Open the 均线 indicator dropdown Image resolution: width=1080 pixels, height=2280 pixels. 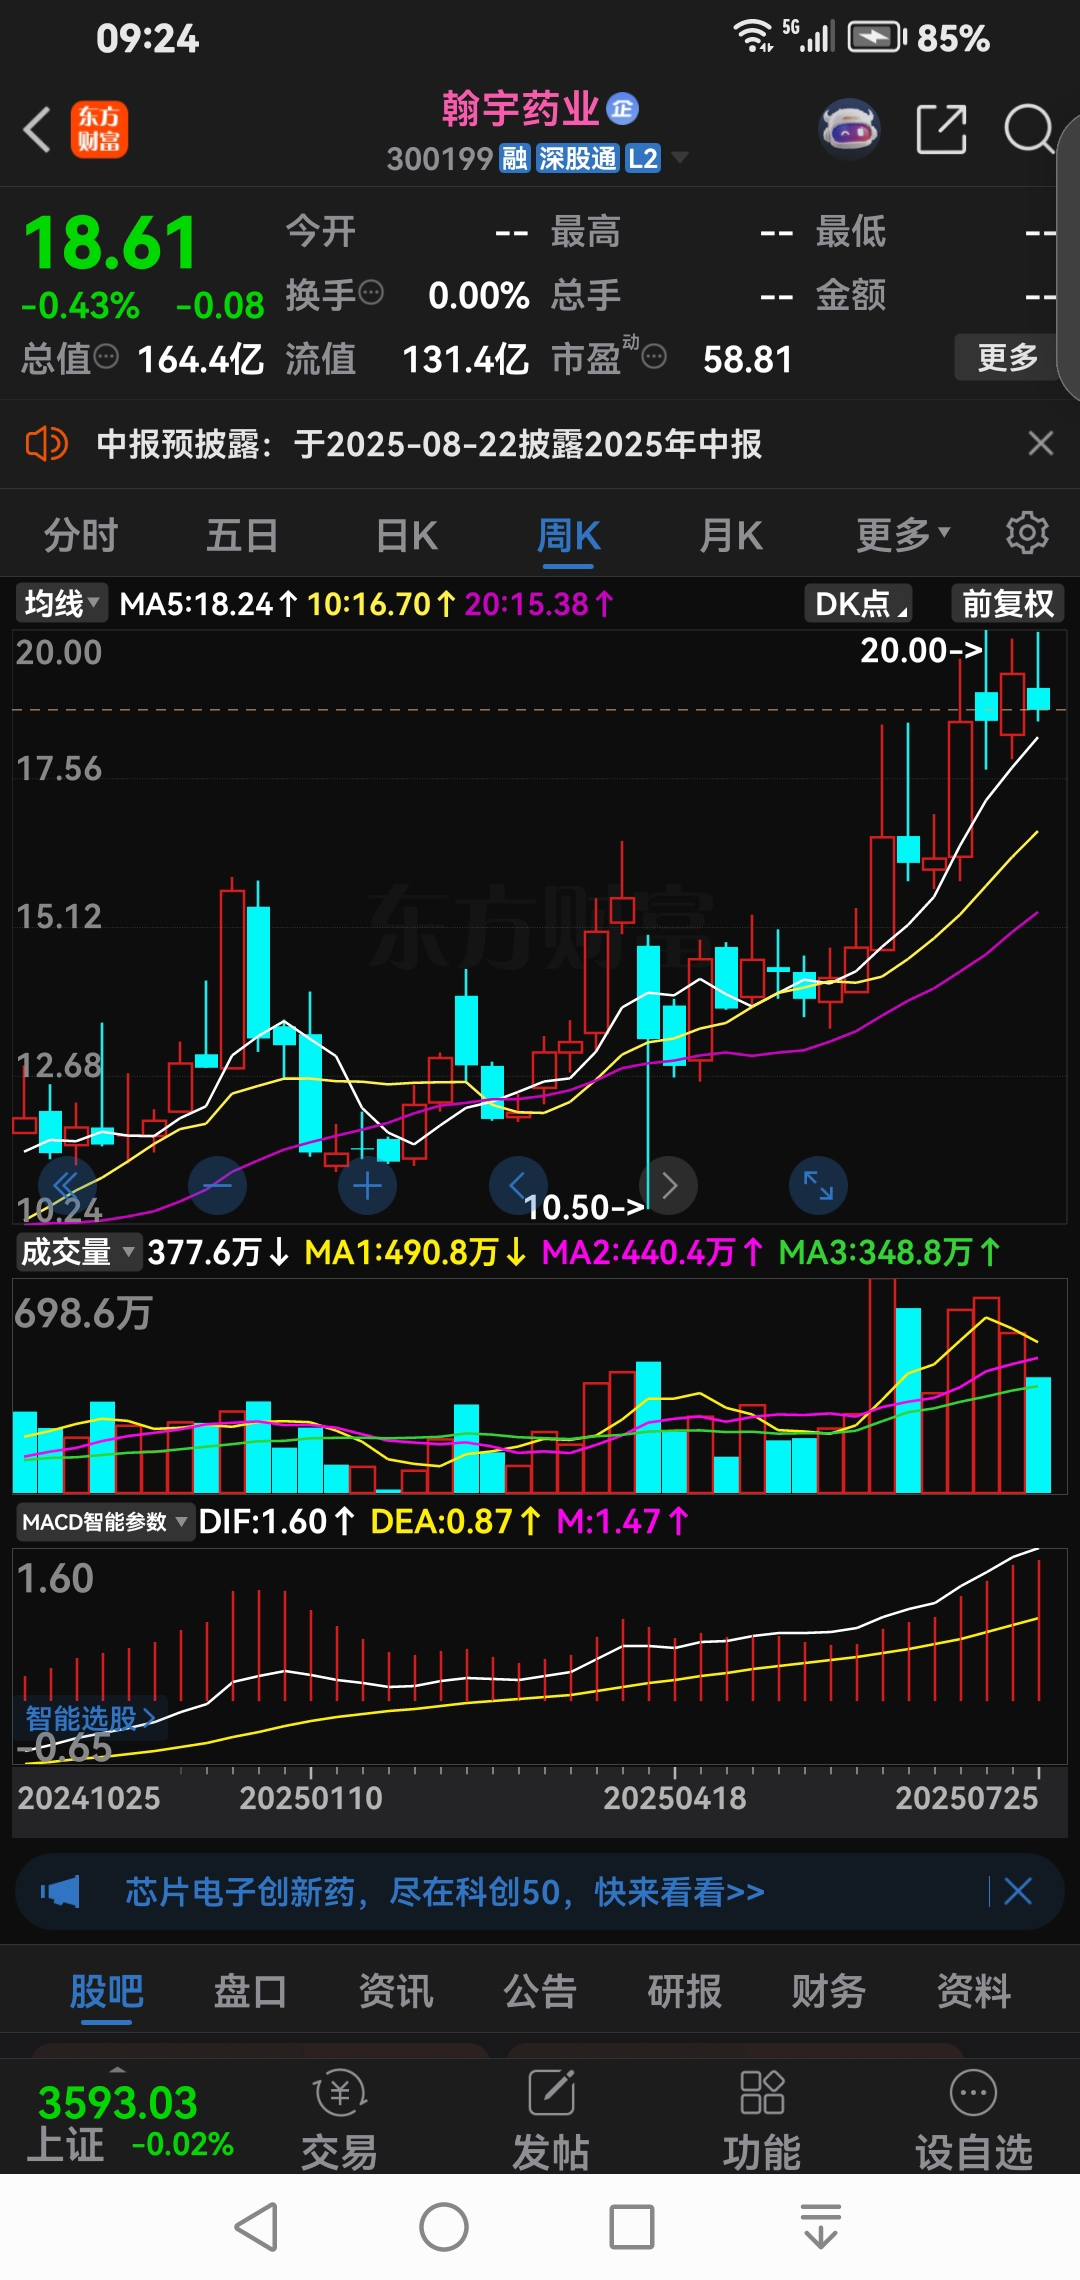pos(61,603)
